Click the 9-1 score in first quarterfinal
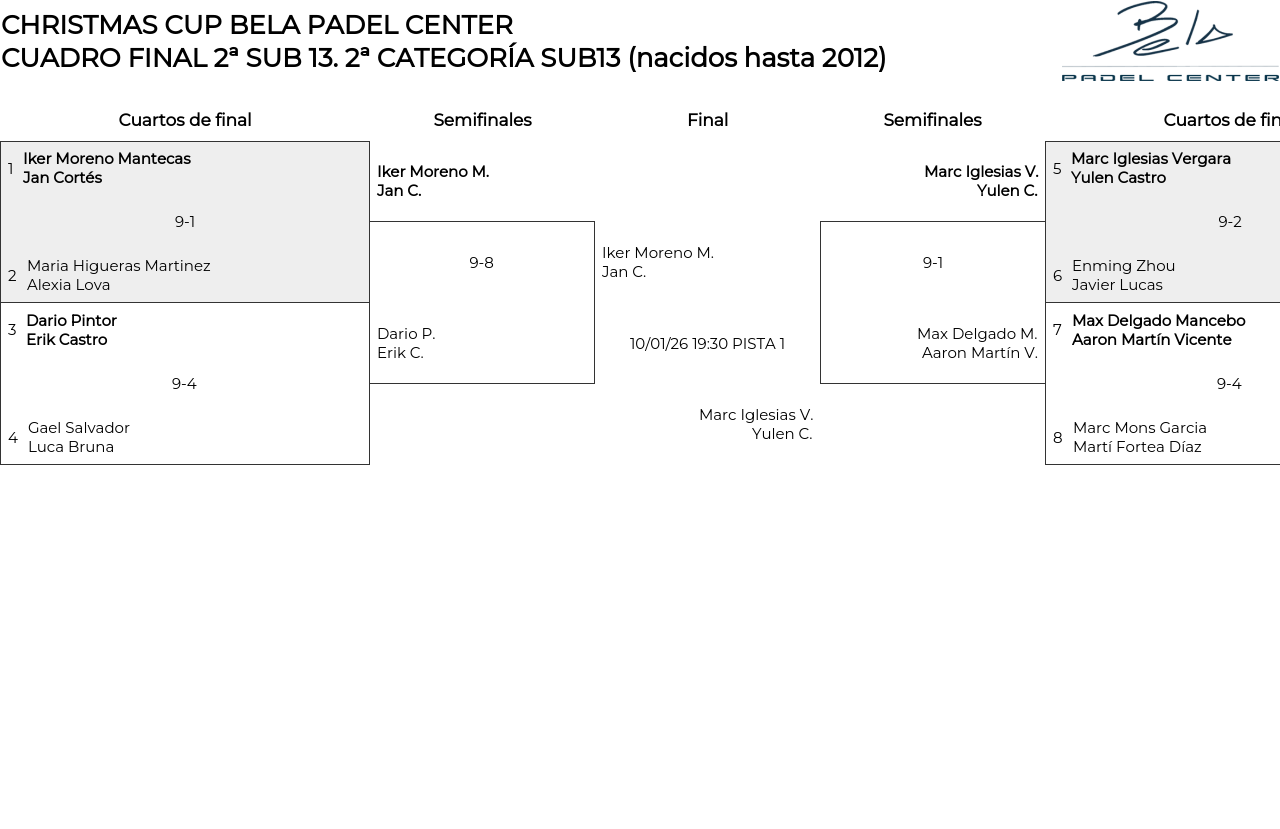 coord(185,222)
